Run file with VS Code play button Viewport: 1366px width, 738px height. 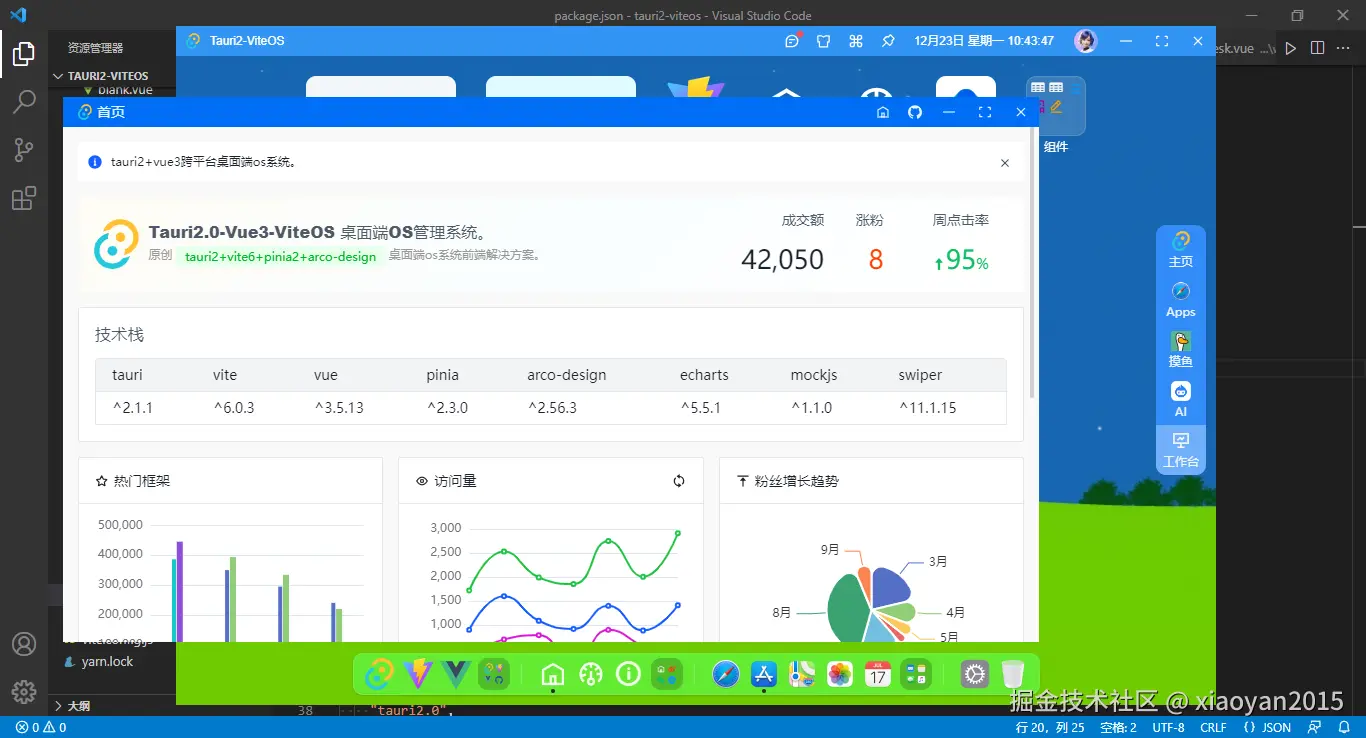1291,47
